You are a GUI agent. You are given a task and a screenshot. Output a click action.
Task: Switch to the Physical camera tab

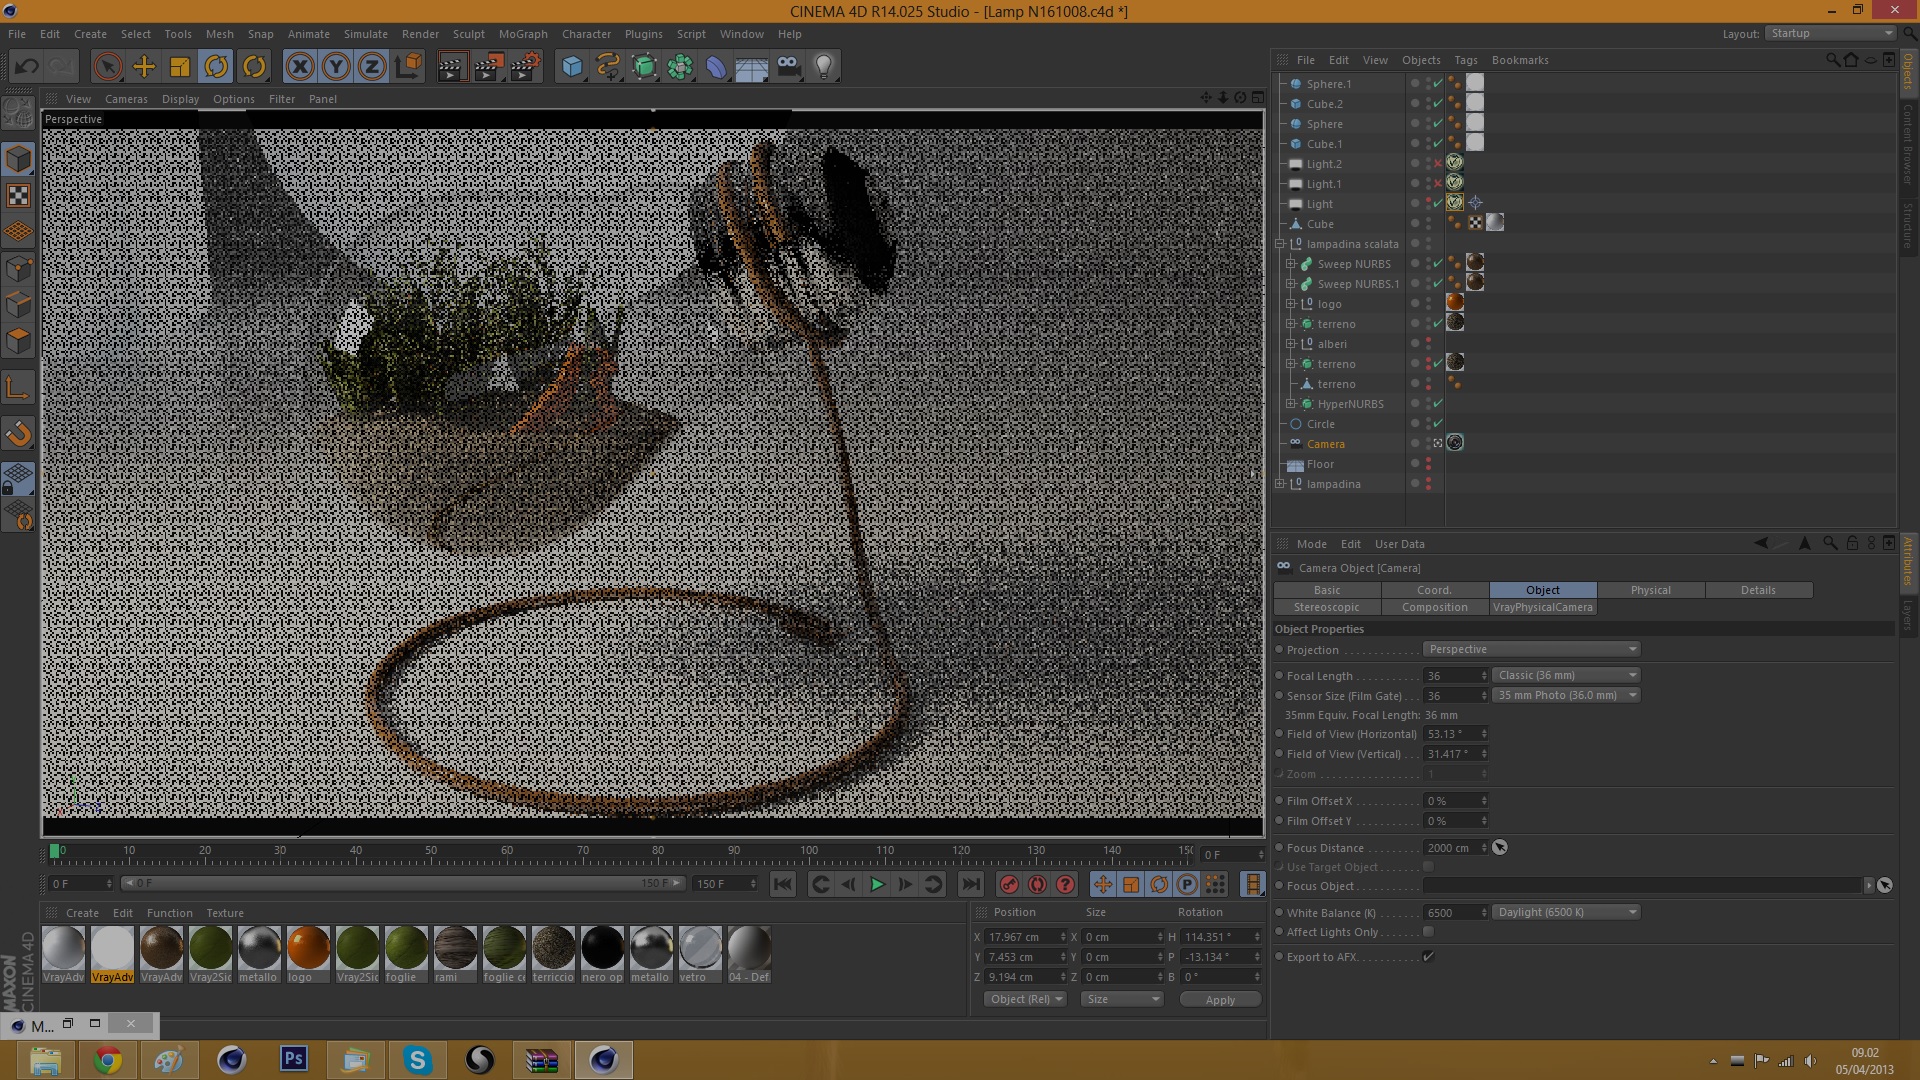[1650, 590]
